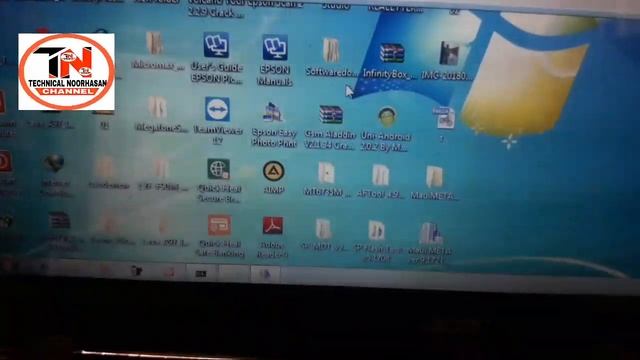Launch Epson Easy Photo Print

point(273,113)
